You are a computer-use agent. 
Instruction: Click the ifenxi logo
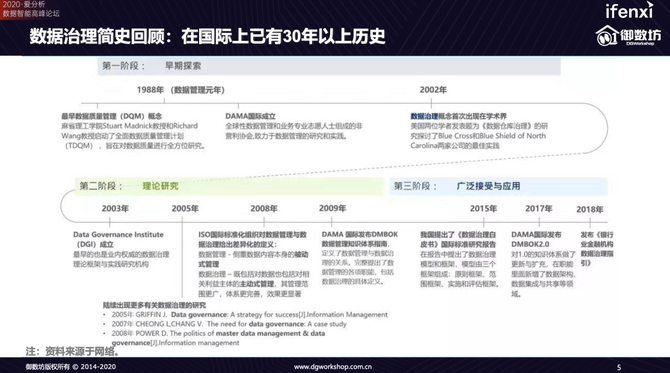coord(629,10)
